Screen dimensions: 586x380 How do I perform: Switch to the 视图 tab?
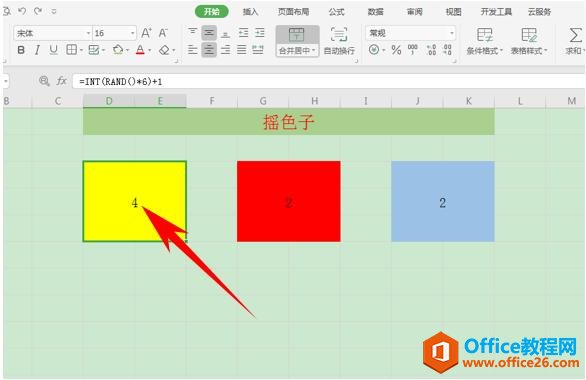(453, 12)
